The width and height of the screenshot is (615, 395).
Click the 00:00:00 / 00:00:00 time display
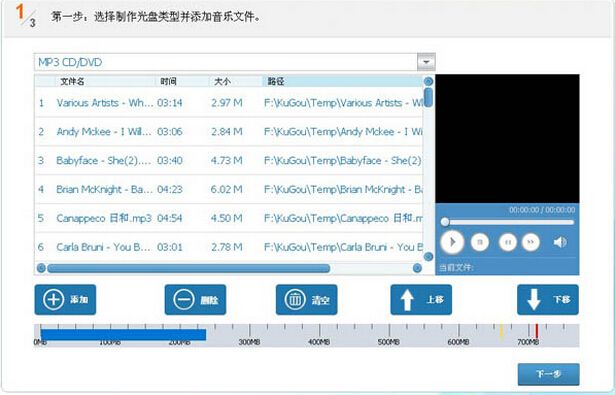pyautogui.click(x=542, y=210)
